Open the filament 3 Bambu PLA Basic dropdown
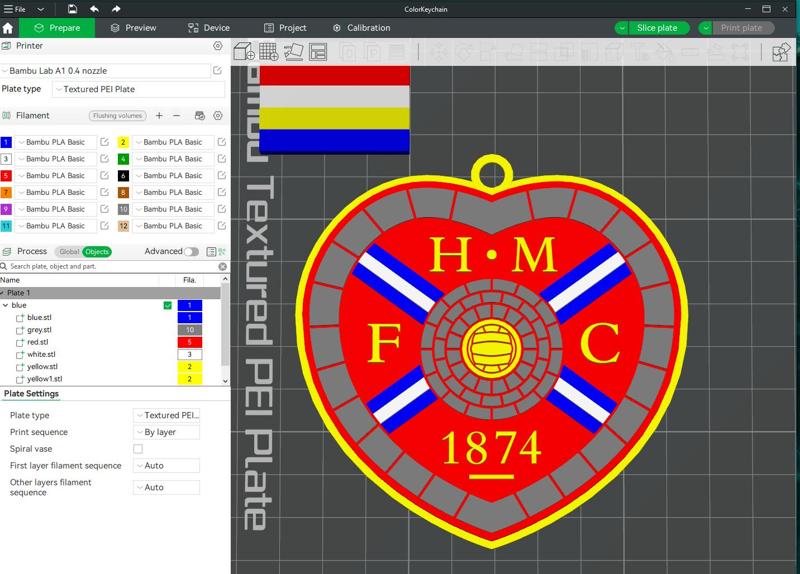Screen dimensions: 800x574 55,159
